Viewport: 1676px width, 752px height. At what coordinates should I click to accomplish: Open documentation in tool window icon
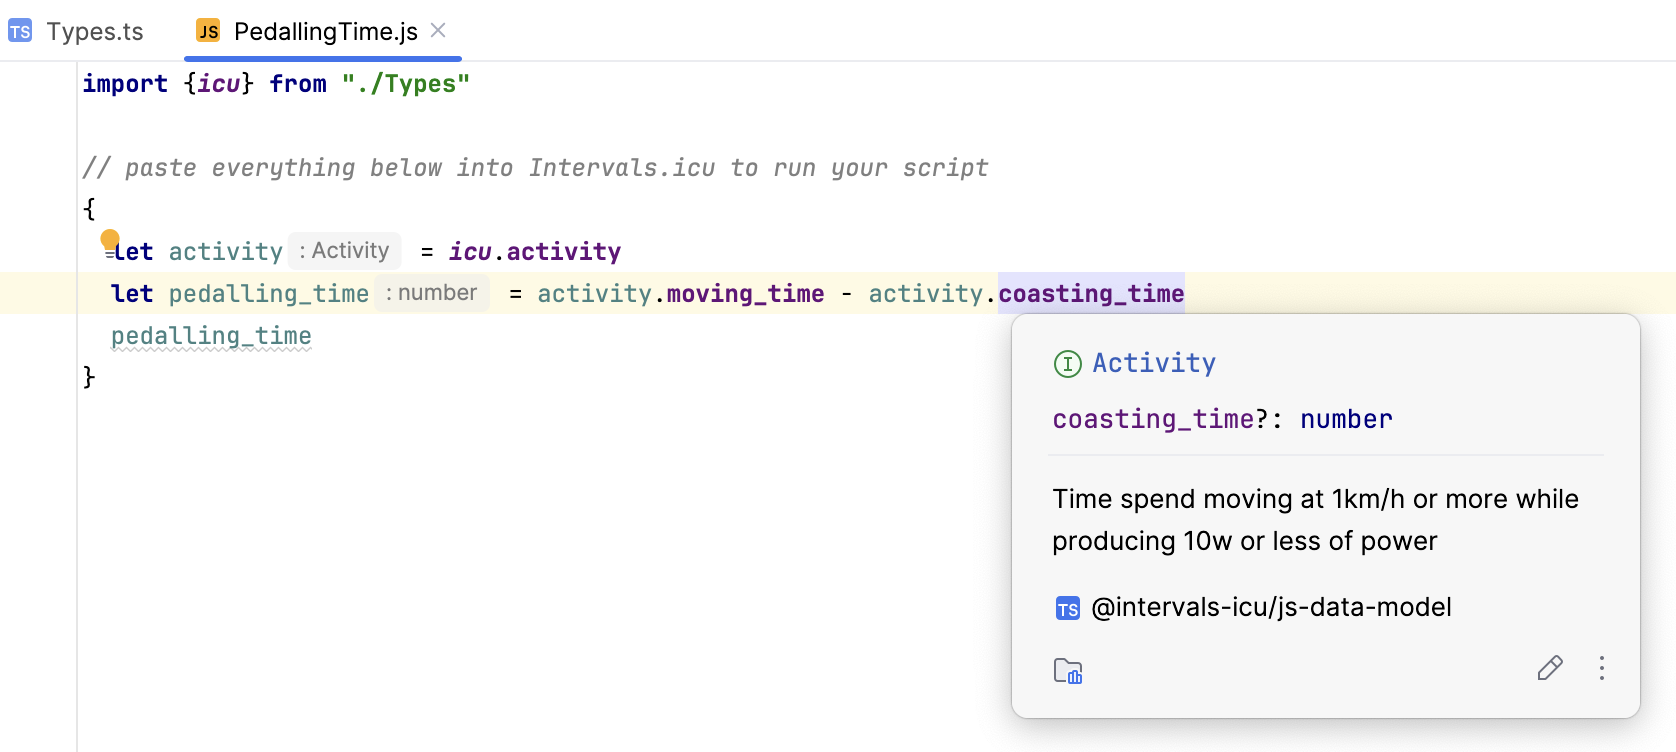(1068, 671)
